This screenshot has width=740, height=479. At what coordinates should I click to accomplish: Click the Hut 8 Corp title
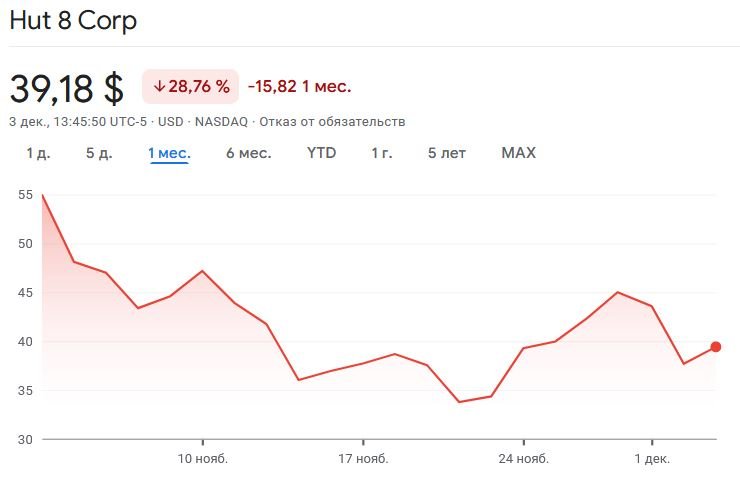pos(73,21)
